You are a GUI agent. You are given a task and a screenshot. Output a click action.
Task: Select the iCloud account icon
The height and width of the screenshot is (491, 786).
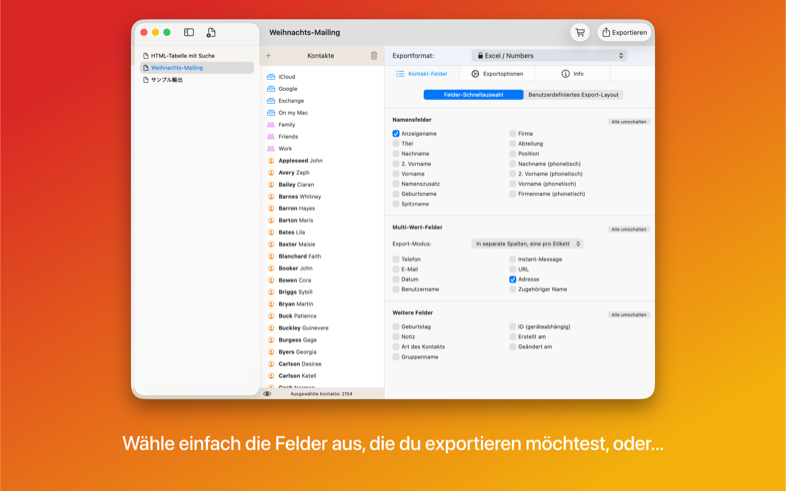(271, 77)
